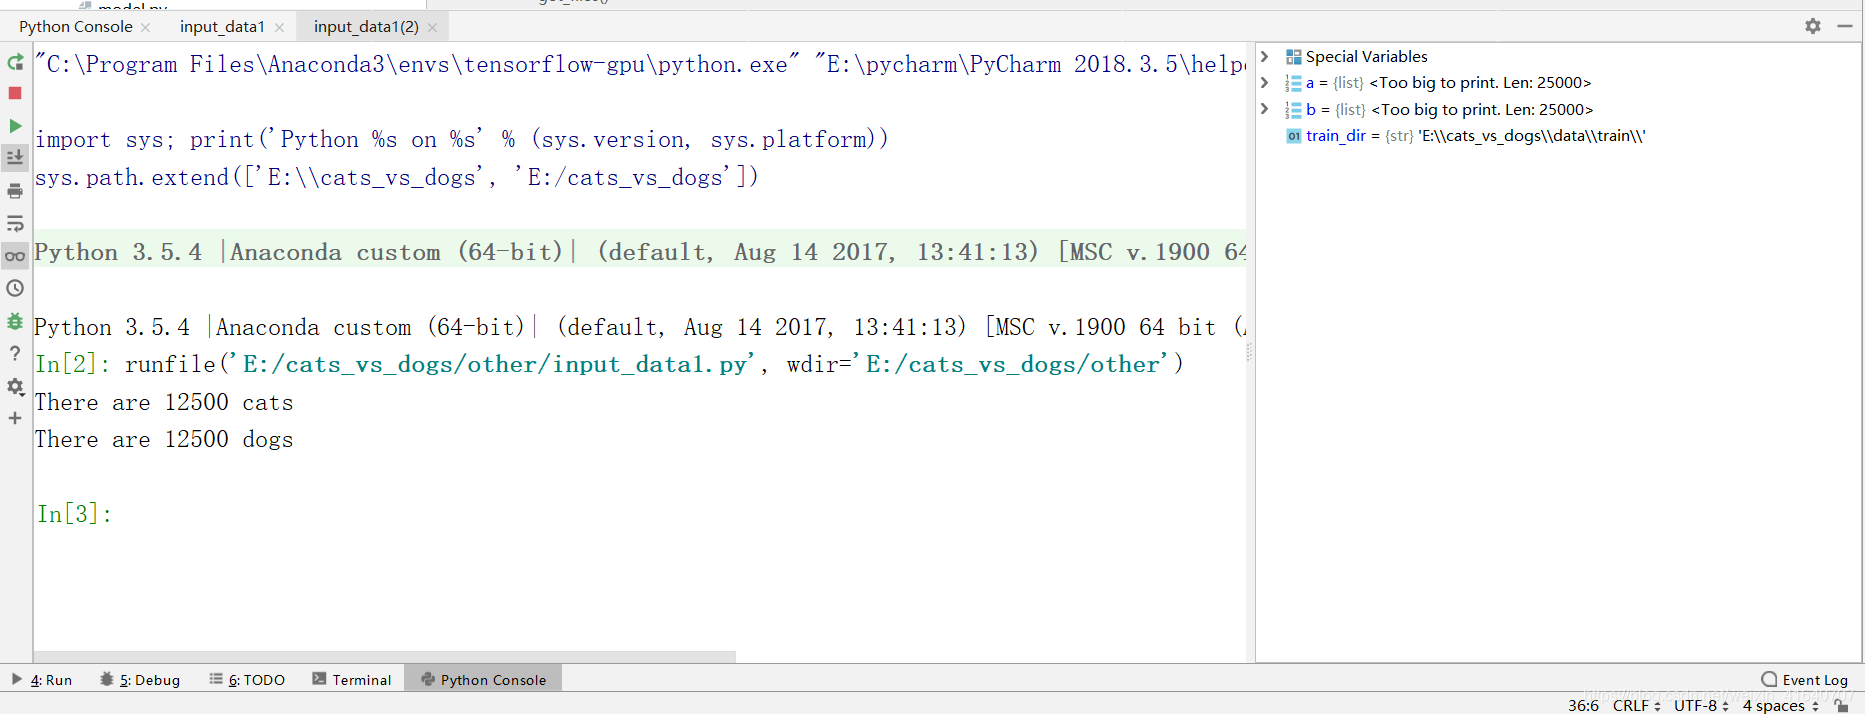Screen dimensions: 1865x714
Task: Click the 36:6 cursor position indicator
Action: tap(1583, 705)
